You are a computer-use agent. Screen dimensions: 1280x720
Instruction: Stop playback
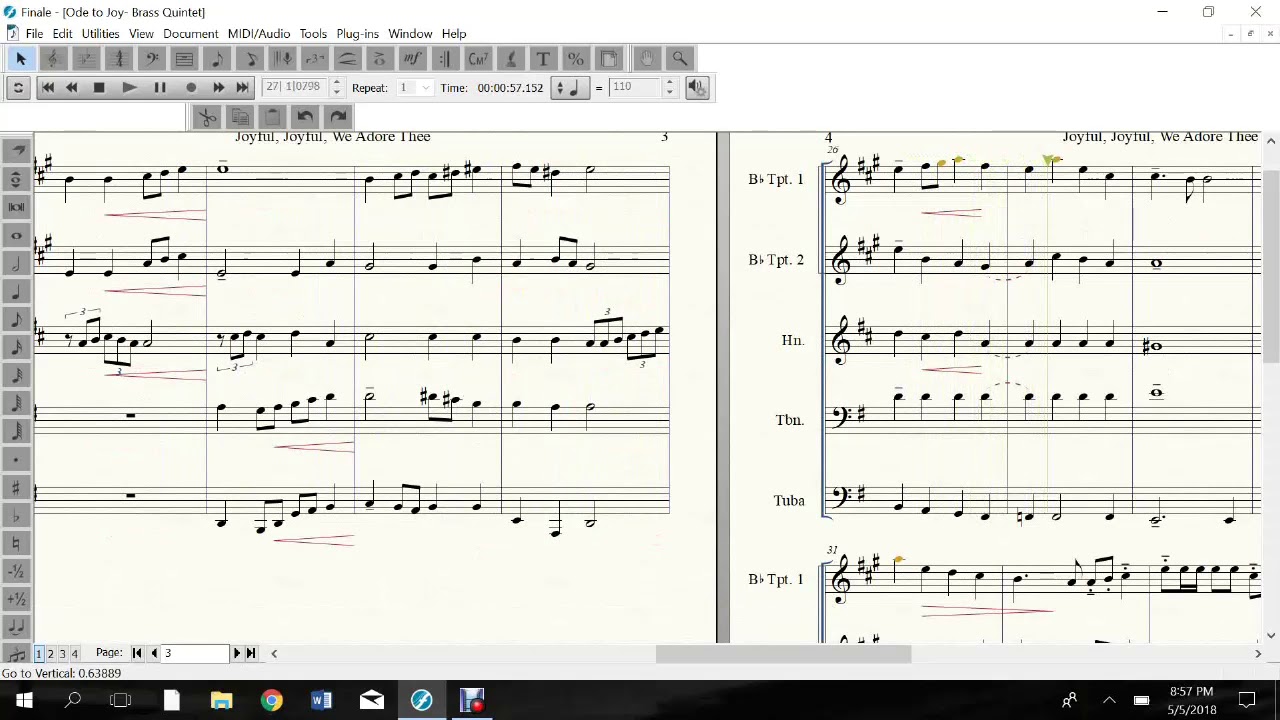pos(99,88)
